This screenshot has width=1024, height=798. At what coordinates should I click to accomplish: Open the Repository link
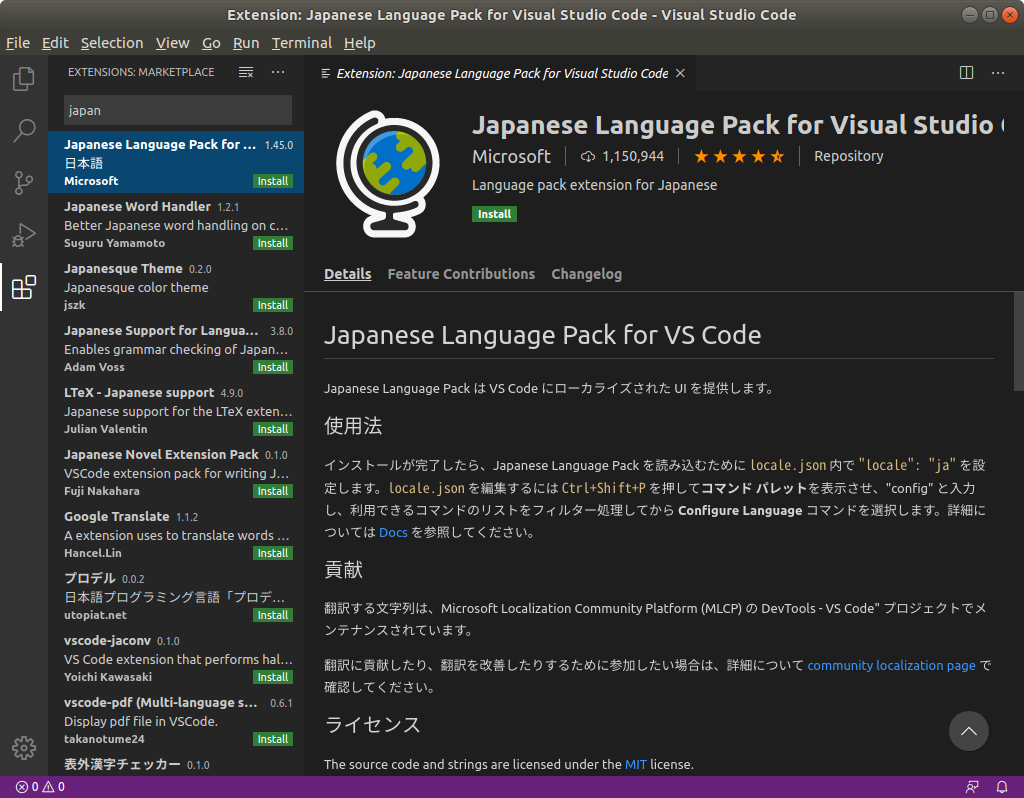point(848,157)
